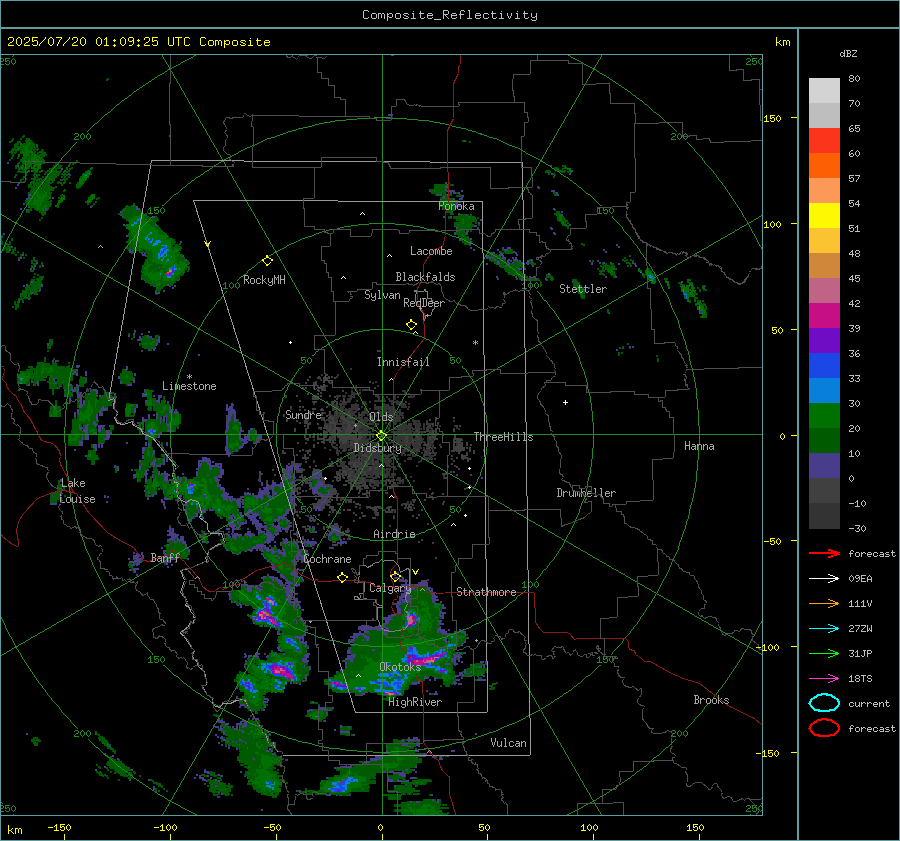The width and height of the screenshot is (900, 841).
Task: Click the Okotoks city label
Action: pos(399,666)
